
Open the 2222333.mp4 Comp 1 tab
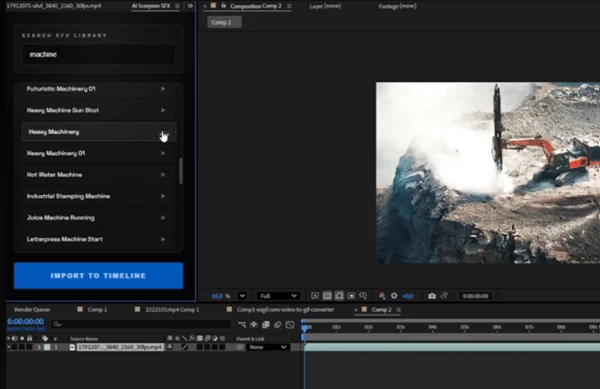coord(172,309)
